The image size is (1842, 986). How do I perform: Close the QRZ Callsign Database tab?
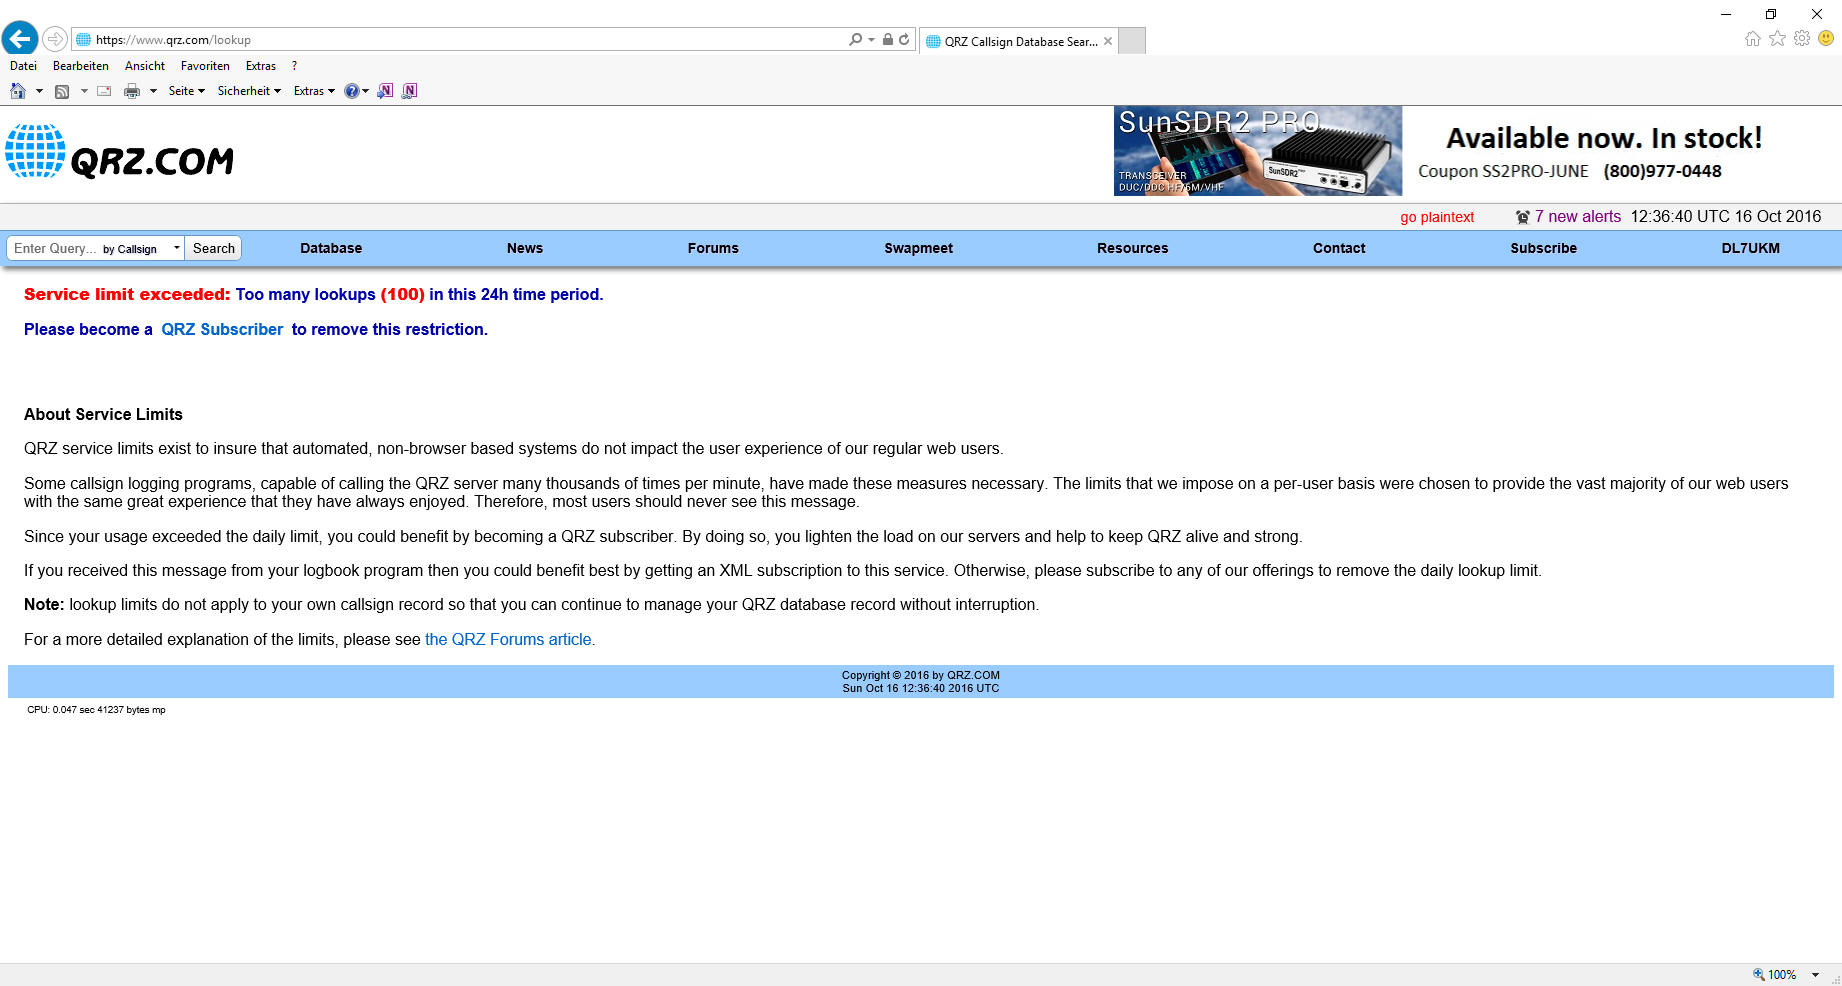pyautogui.click(x=1108, y=41)
